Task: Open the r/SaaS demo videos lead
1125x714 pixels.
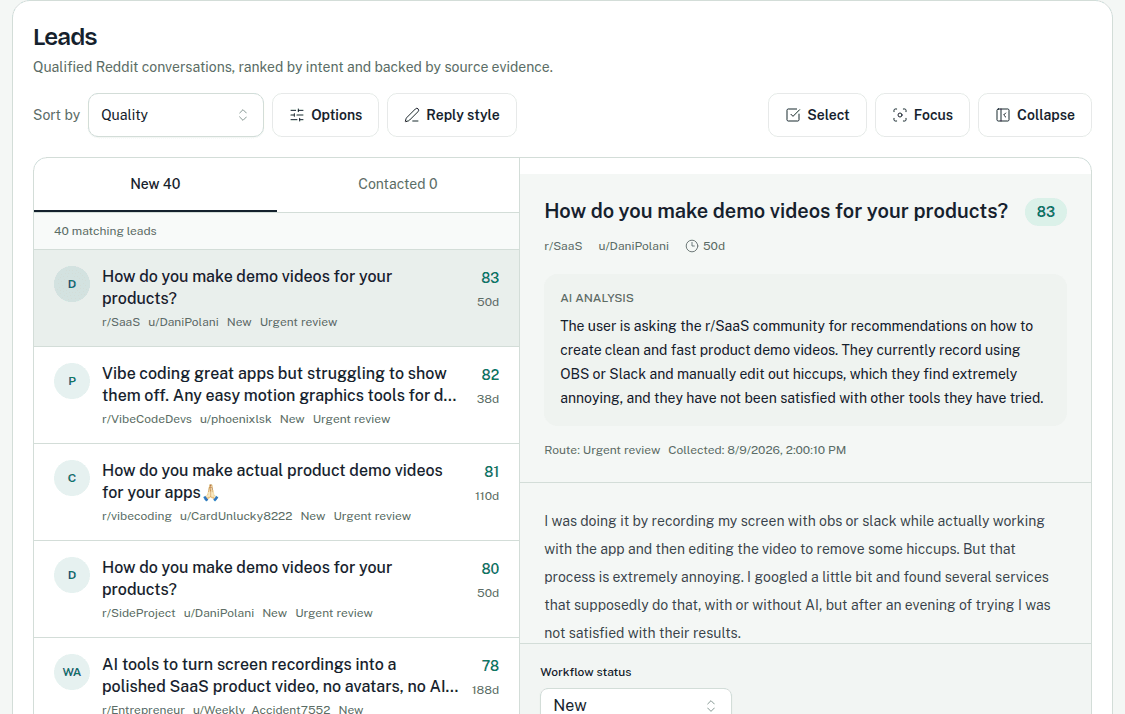Action: pyautogui.click(x=276, y=299)
